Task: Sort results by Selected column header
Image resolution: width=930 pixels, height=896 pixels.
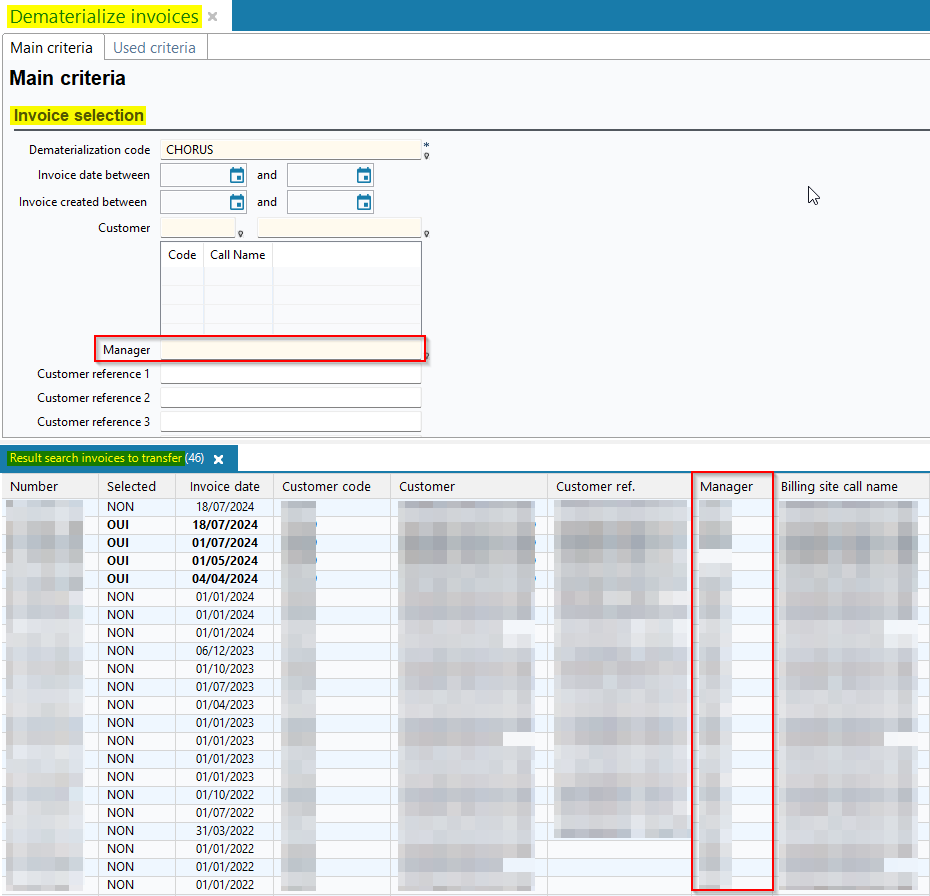Action: tap(131, 487)
